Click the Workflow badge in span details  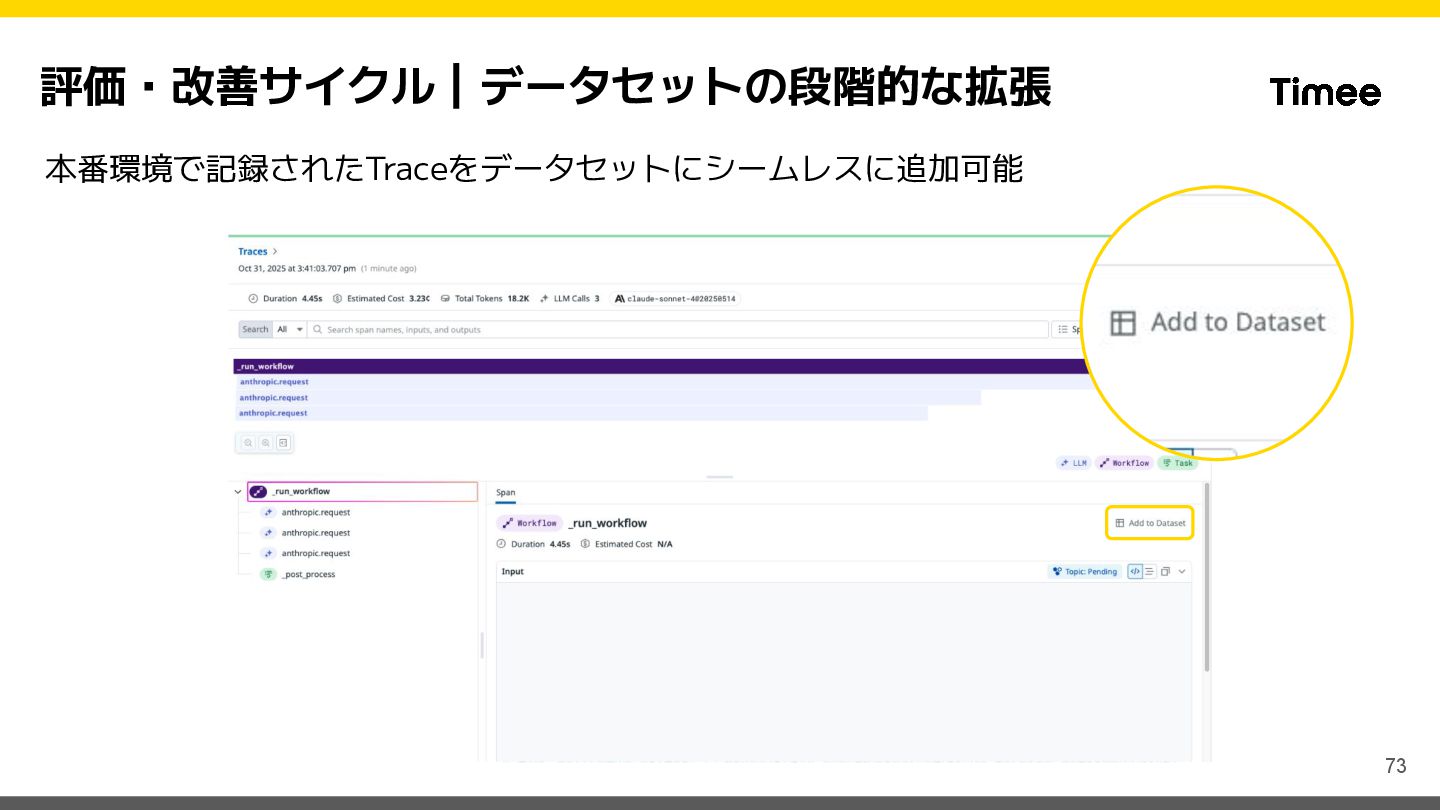(x=530, y=523)
